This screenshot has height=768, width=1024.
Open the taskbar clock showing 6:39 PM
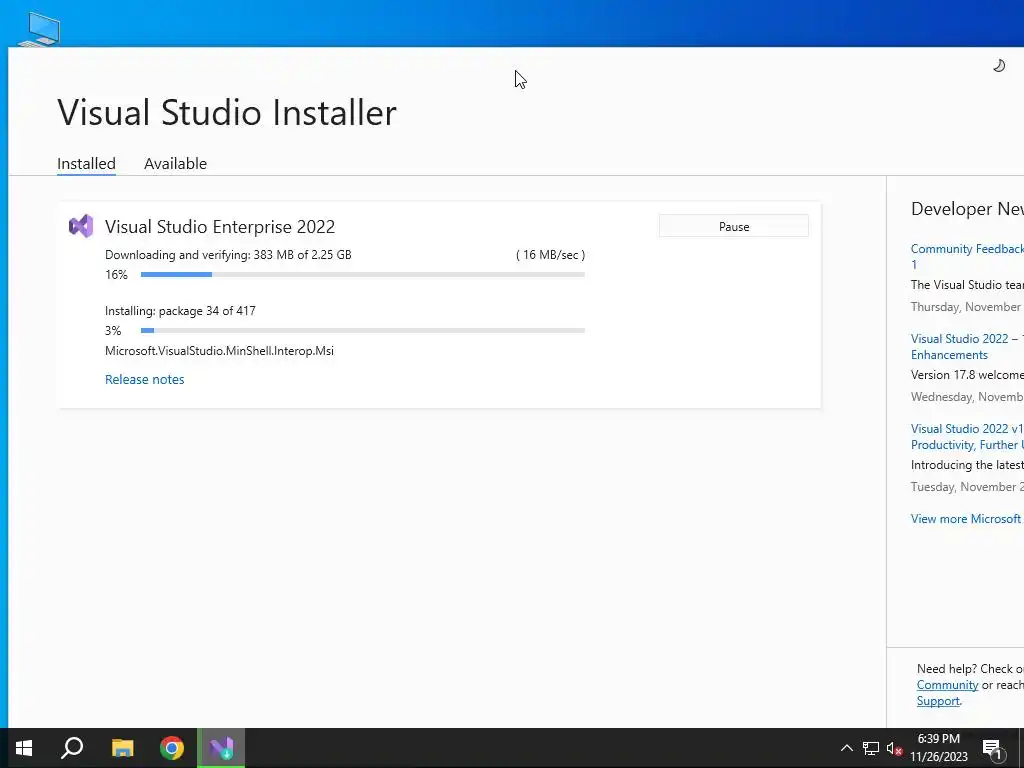click(938, 748)
